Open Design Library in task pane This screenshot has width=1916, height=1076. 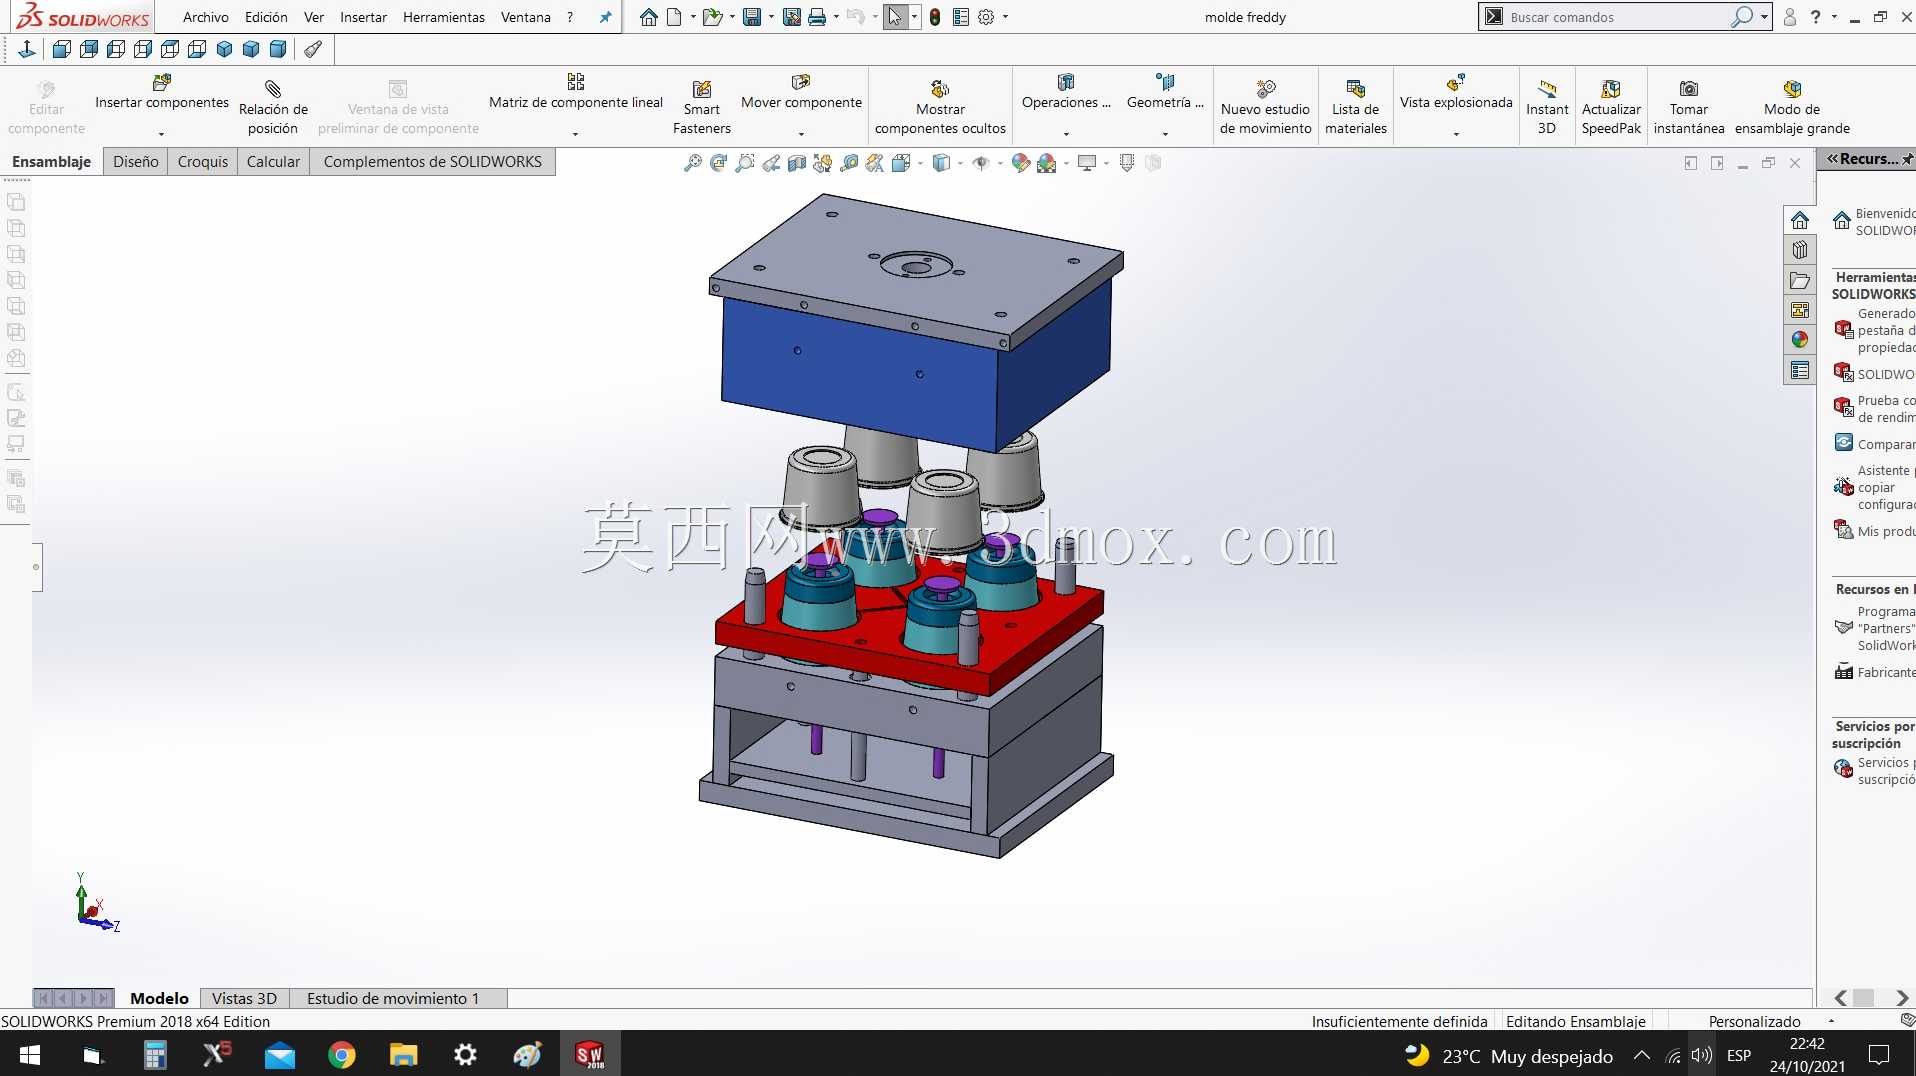pyautogui.click(x=1800, y=250)
